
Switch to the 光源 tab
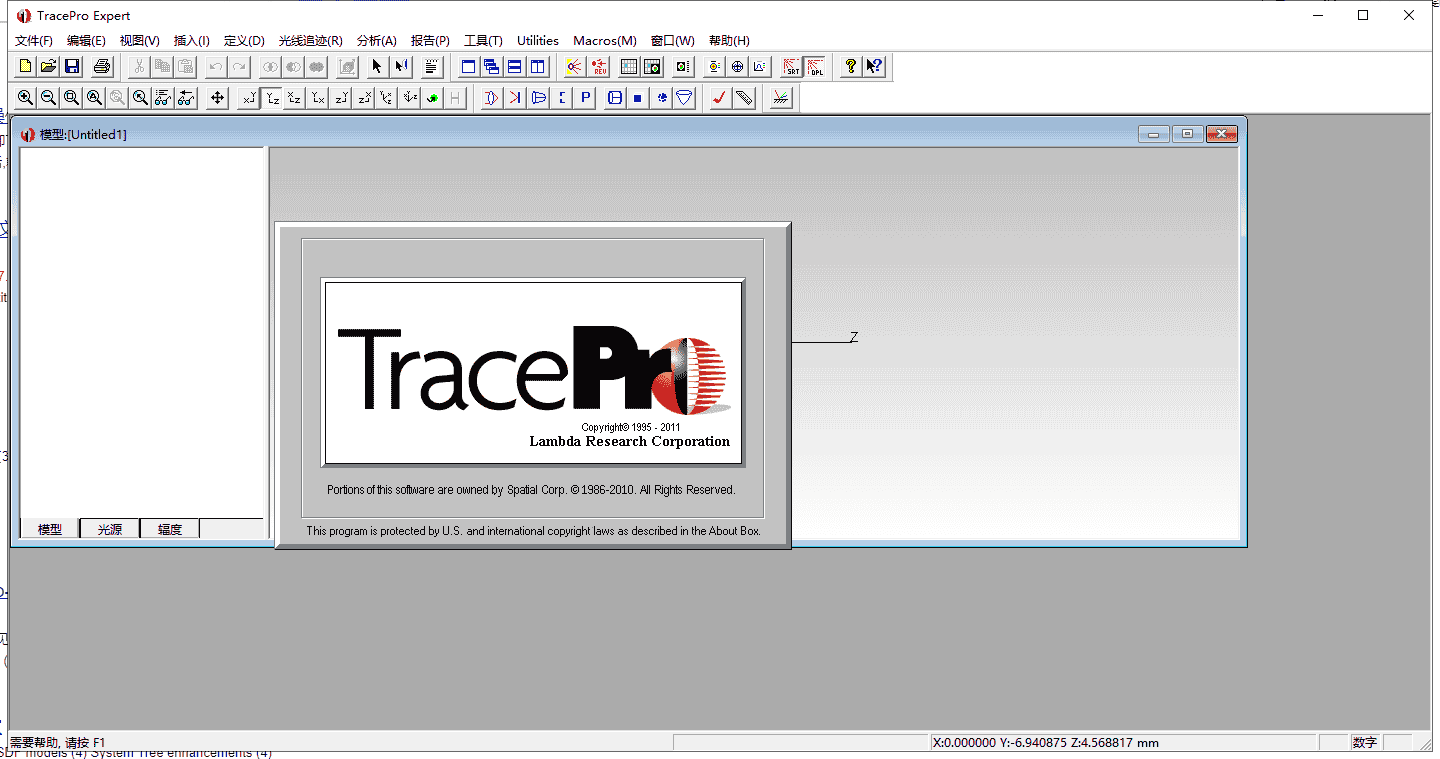109,528
